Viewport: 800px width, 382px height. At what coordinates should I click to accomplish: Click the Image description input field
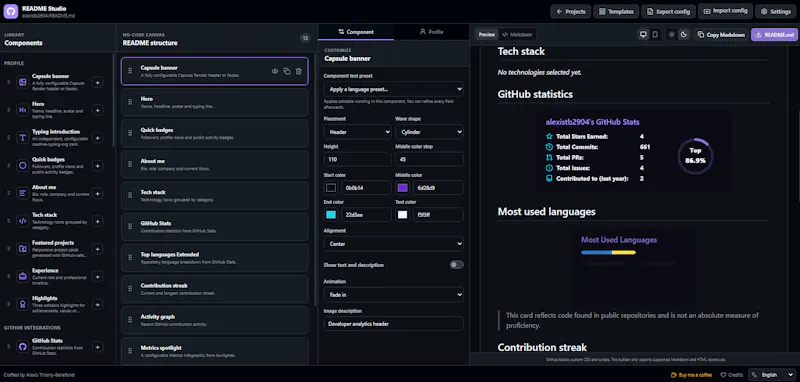point(393,324)
